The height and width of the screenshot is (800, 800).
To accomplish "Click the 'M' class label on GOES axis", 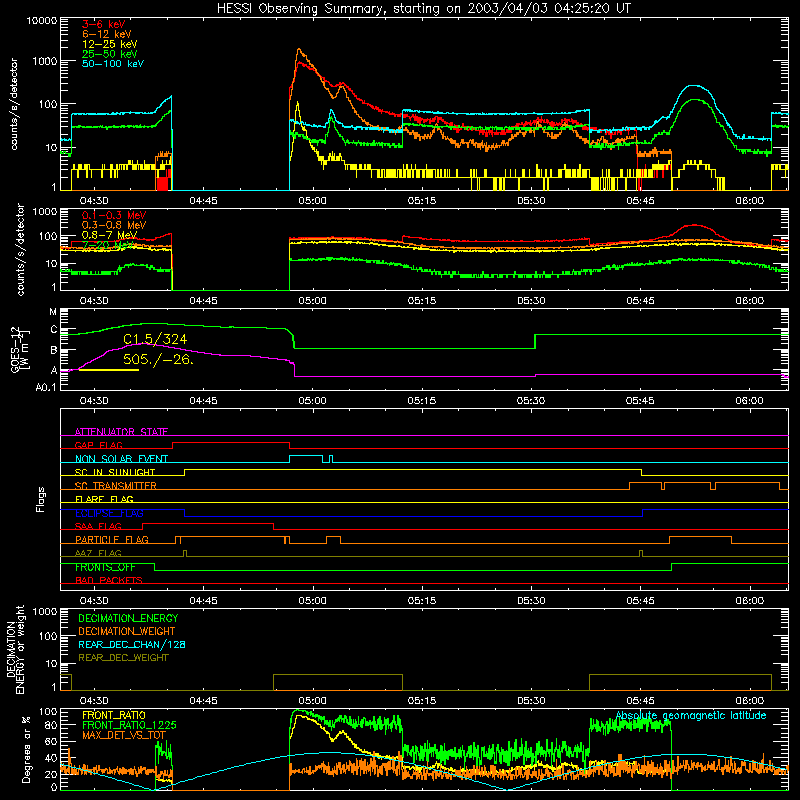I will click(x=53, y=312).
